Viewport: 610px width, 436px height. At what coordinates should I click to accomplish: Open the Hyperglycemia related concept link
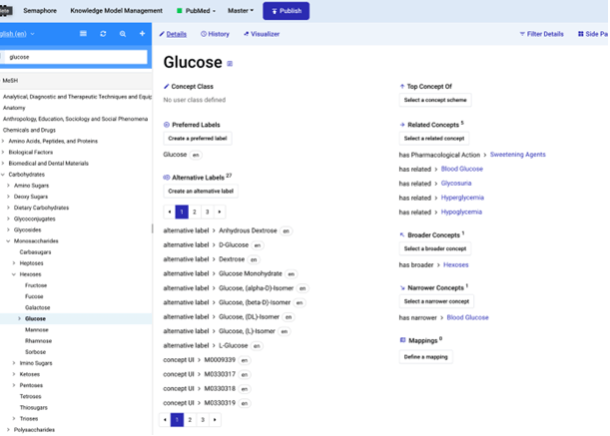[462, 198]
